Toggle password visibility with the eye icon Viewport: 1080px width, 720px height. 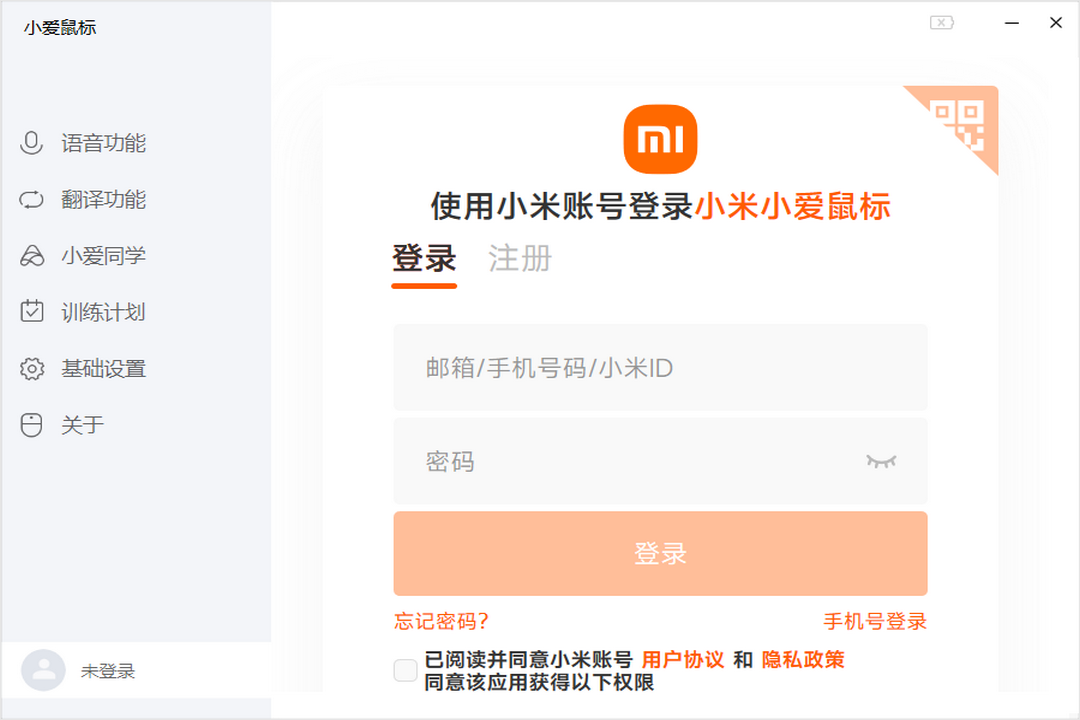pos(881,462)
